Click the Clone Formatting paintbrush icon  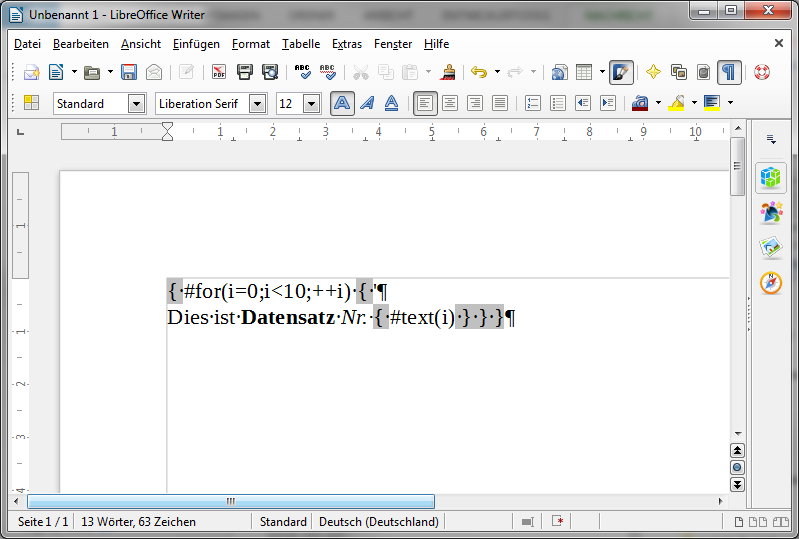pyautogui.click(x=449, y=72)
